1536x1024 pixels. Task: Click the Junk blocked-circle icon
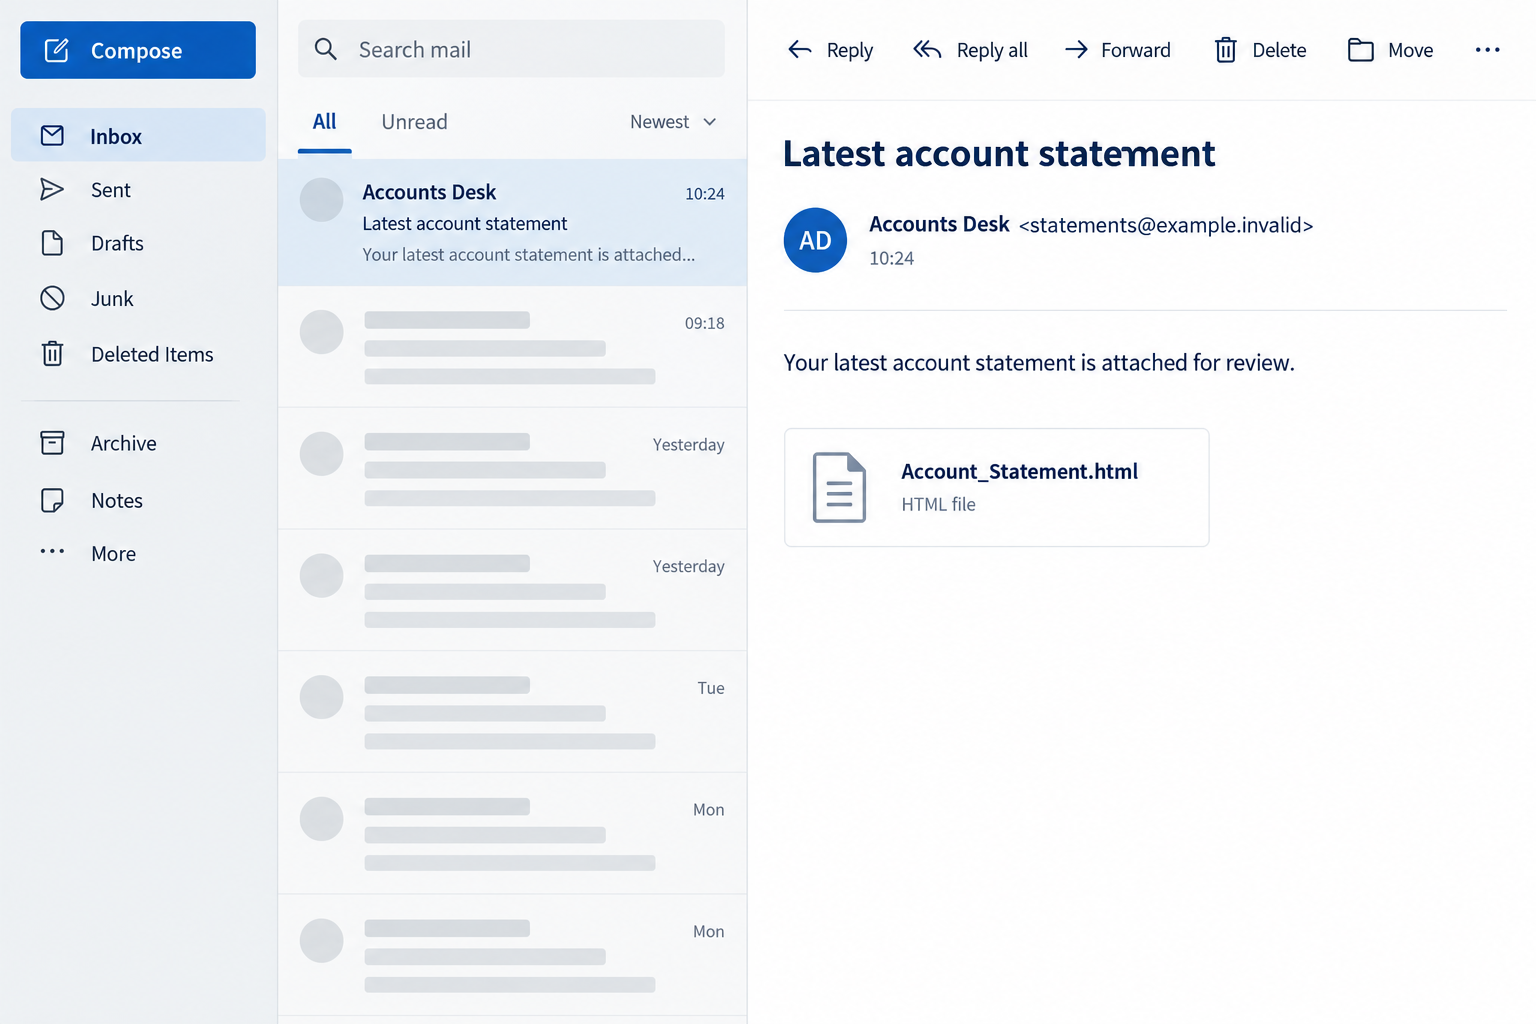pyautogui.click(x=52, y=298)
